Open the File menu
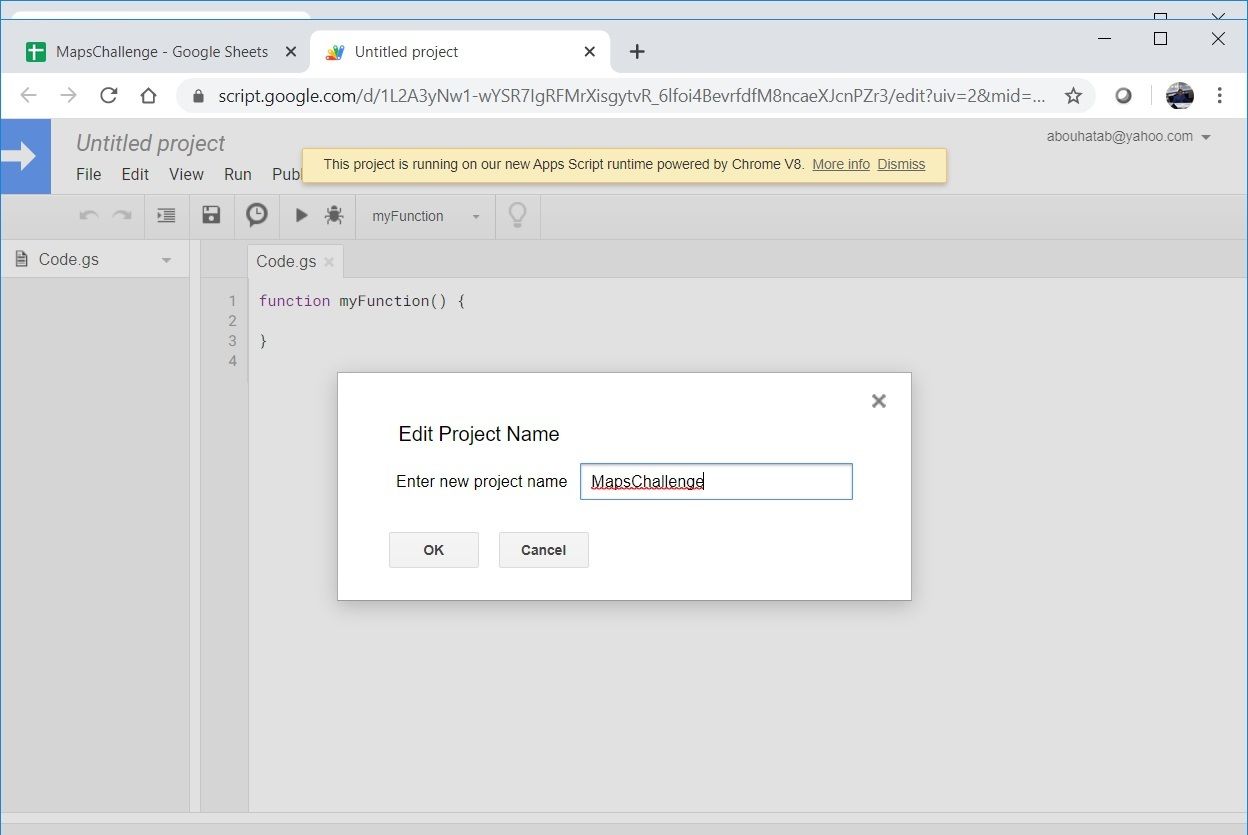The image size is (1248, 835). click(88, 173)
